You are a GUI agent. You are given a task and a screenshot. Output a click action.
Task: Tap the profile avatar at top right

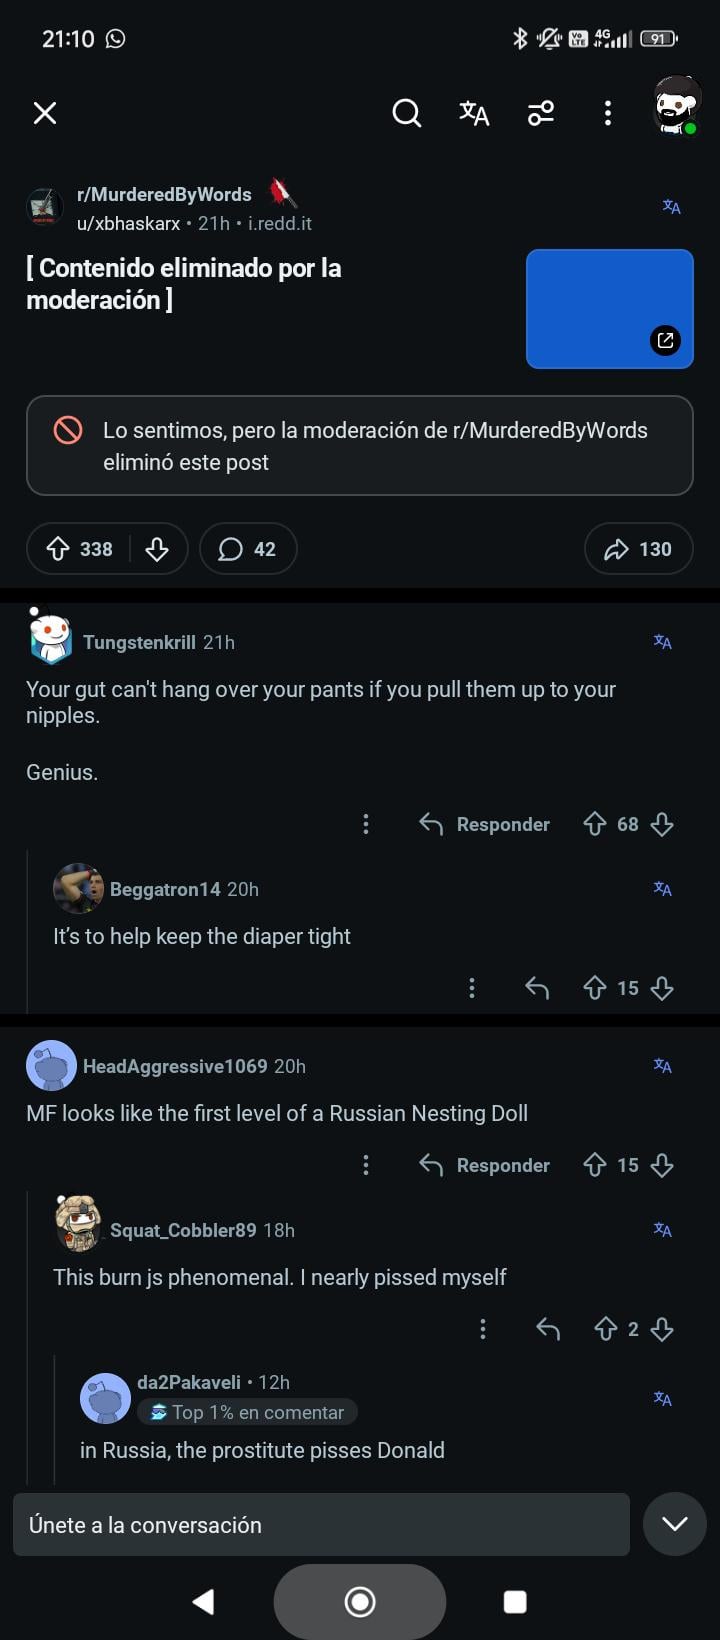tap(677, 106)
